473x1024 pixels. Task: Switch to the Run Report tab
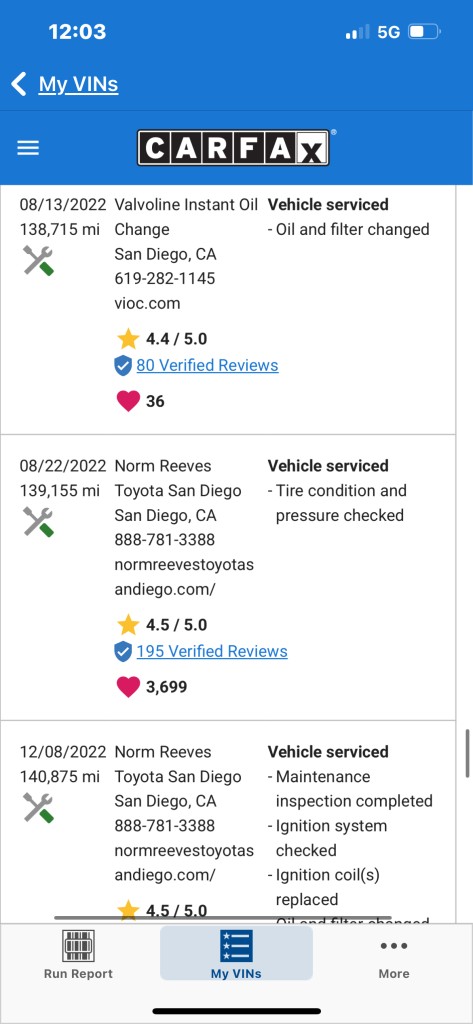coord(78,954)
